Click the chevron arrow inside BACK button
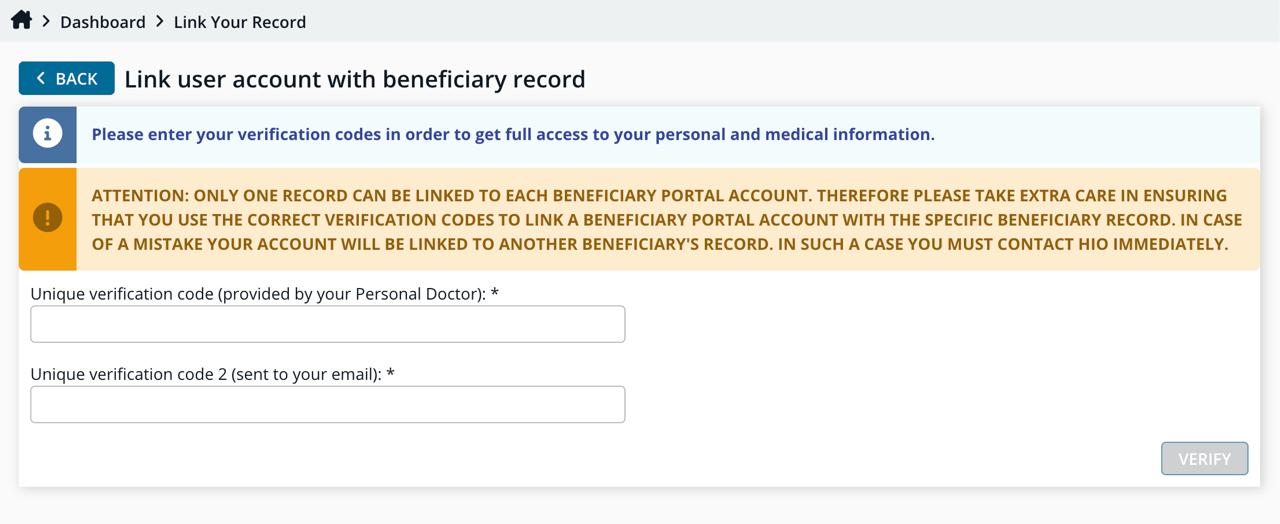Screen dimensions: 1280x524 coord(41,78)
